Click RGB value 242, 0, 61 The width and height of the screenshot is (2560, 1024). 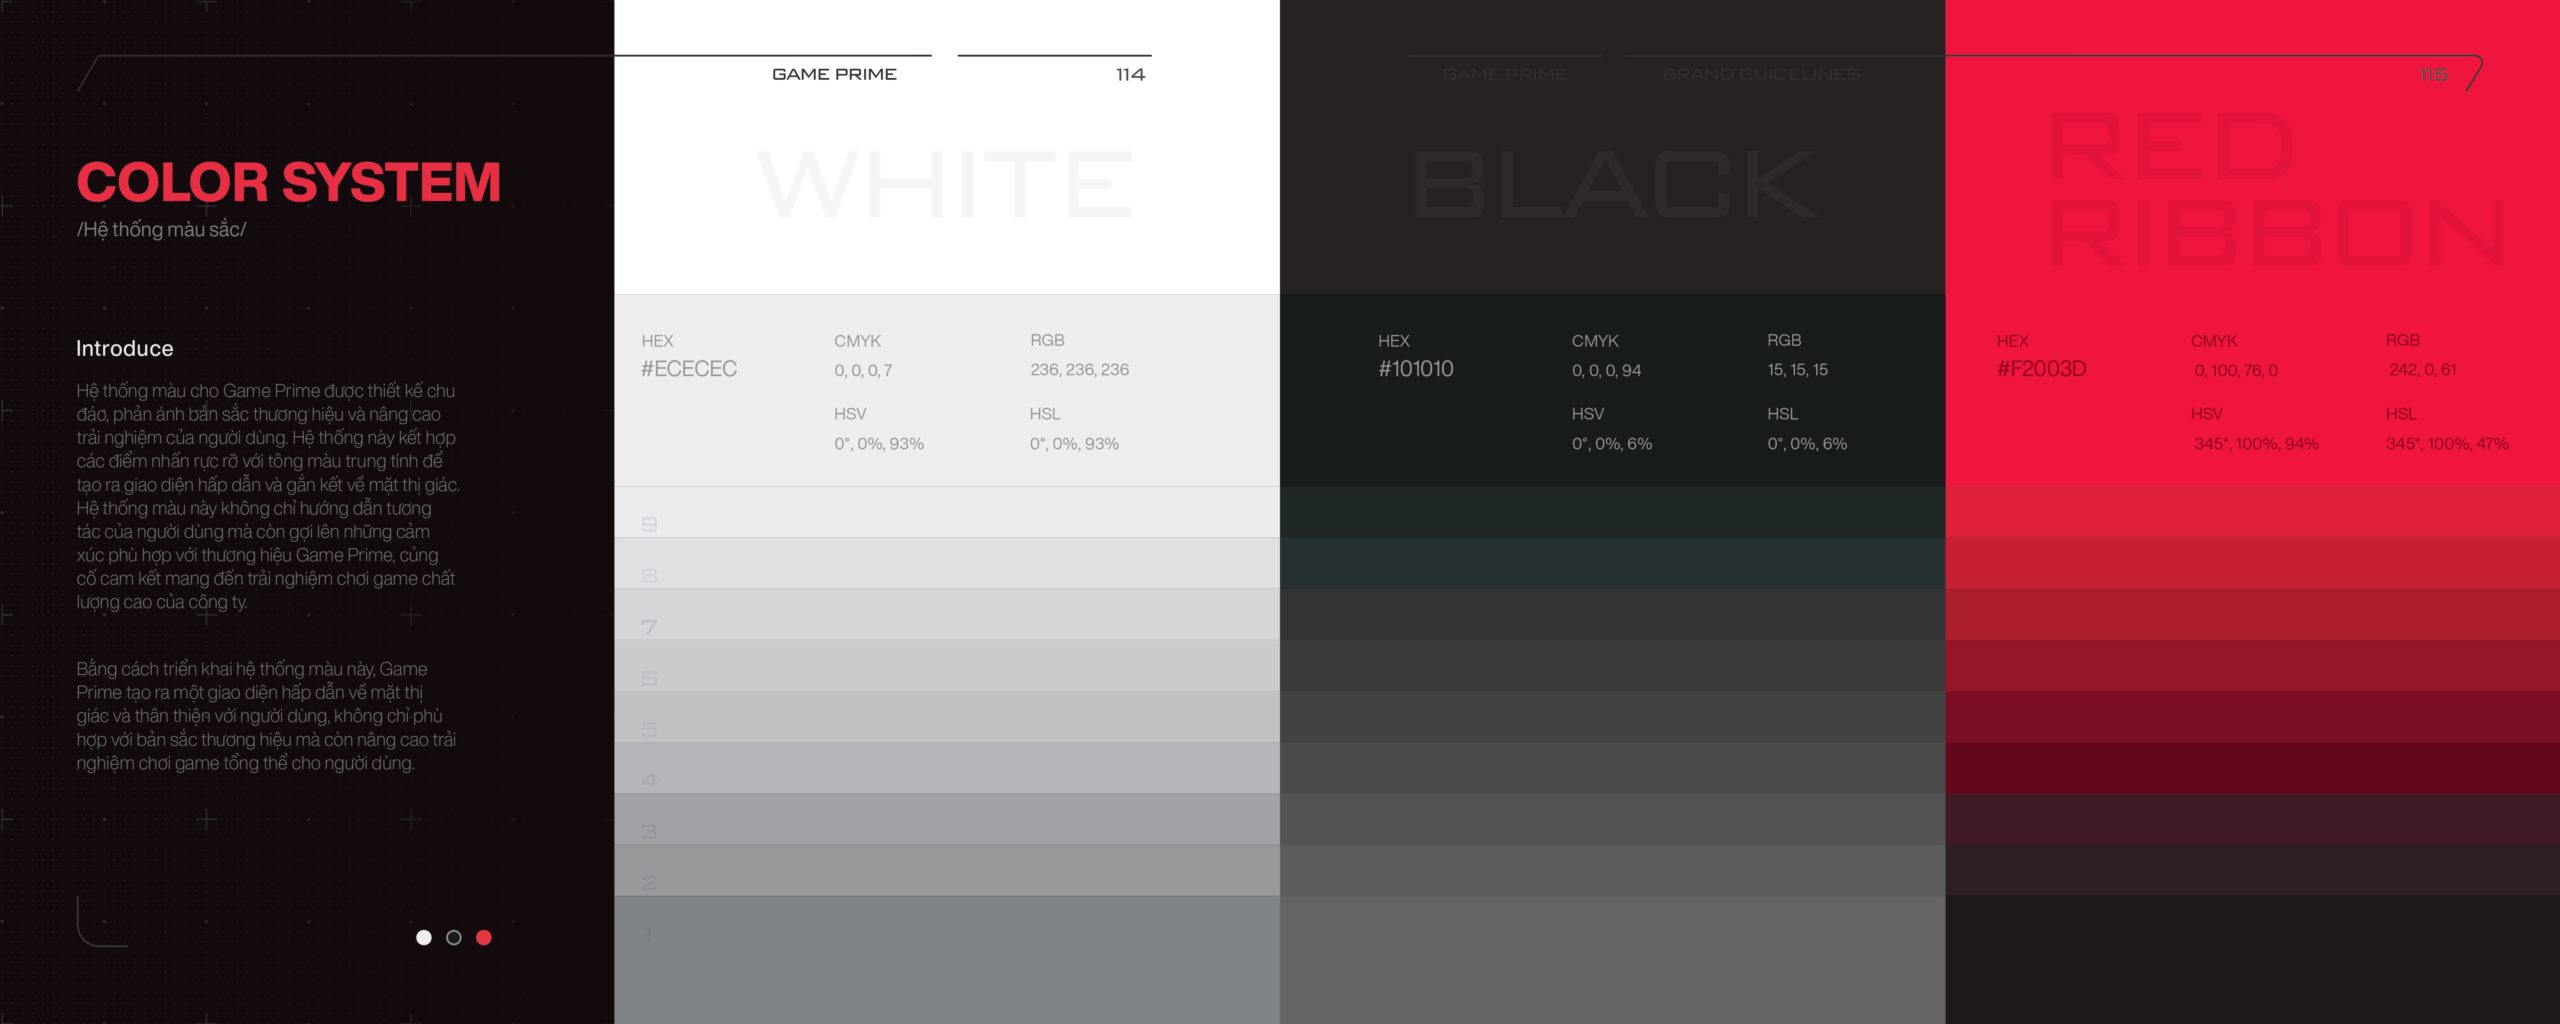pos(2422,369)
